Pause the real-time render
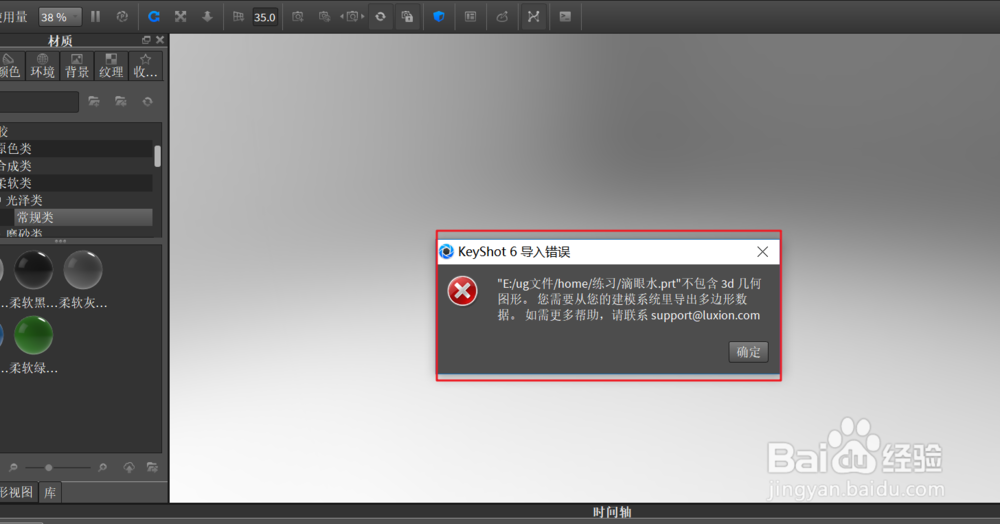The height and width of the screenshot is (524, 1000). click(x=96, y=17)
